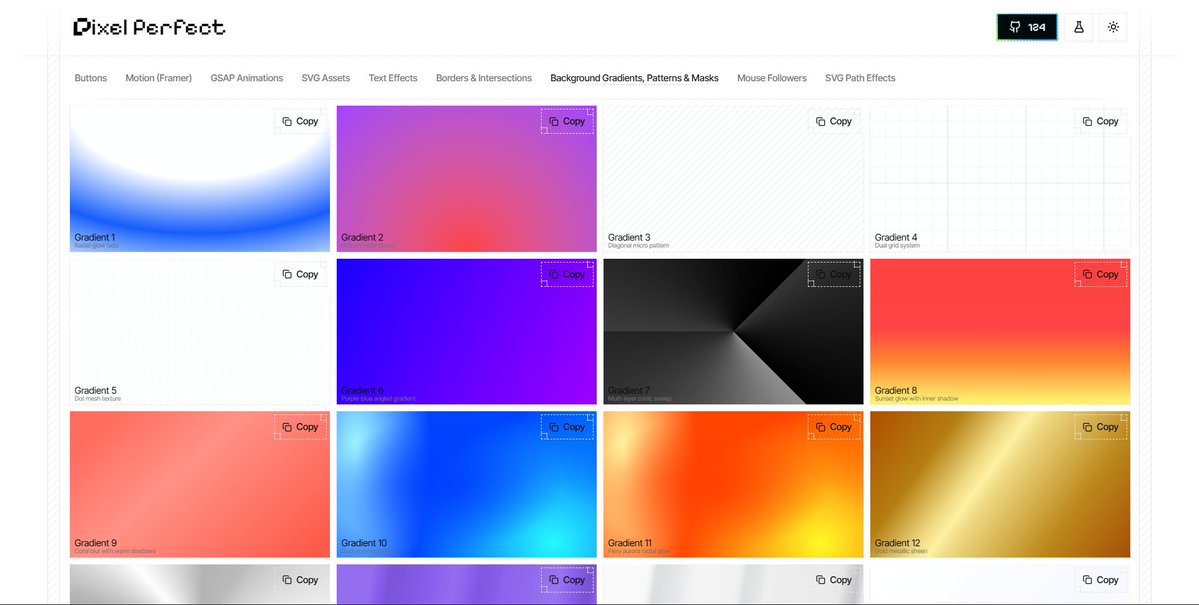Click the Pixel Perfect logo
Image resolution: width=1199 pixels, height=605 pixels.
(x=149, y=28)
